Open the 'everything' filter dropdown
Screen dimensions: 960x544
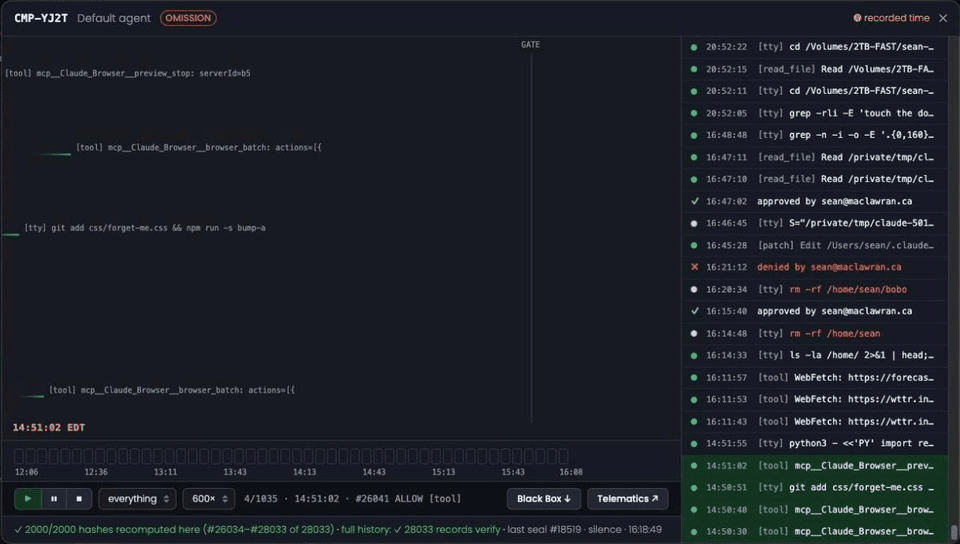(x=138, y=499)
